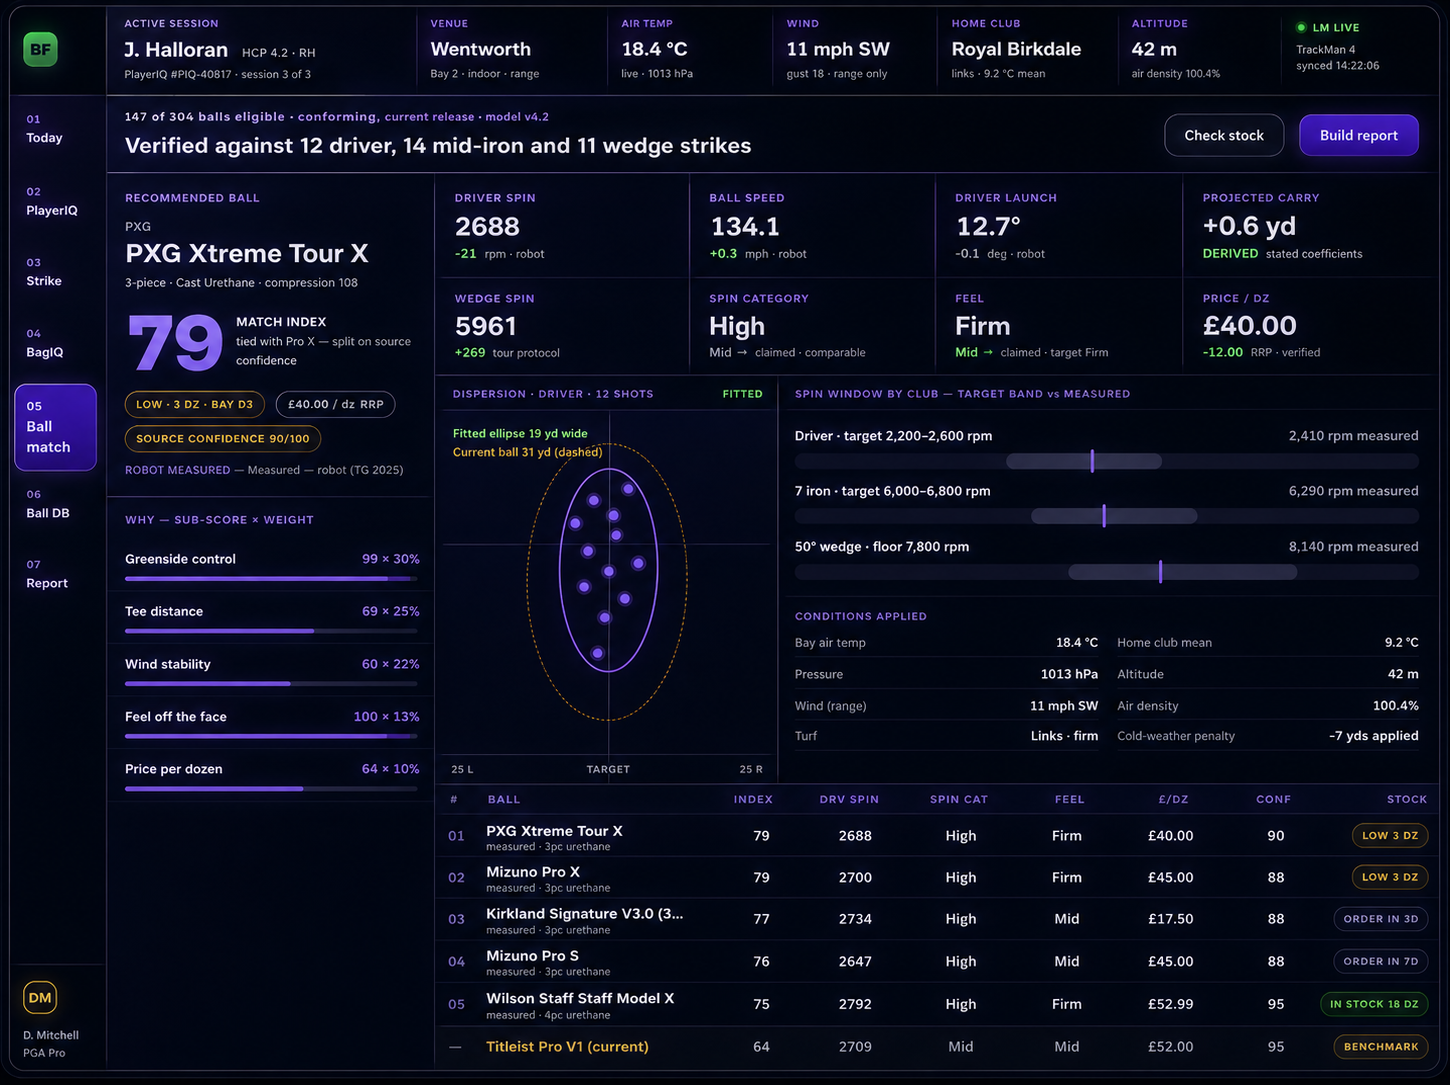Click the IN STOCK 18 DZ badge

[x=1374, y=1004]
